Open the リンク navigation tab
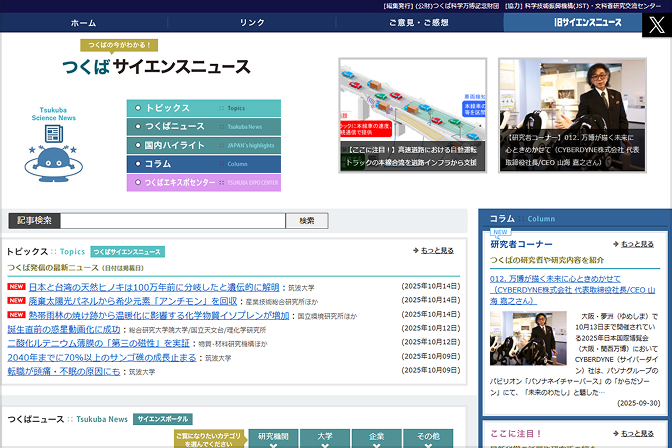This screenshot has width=672, height=448. click(252, 22)
